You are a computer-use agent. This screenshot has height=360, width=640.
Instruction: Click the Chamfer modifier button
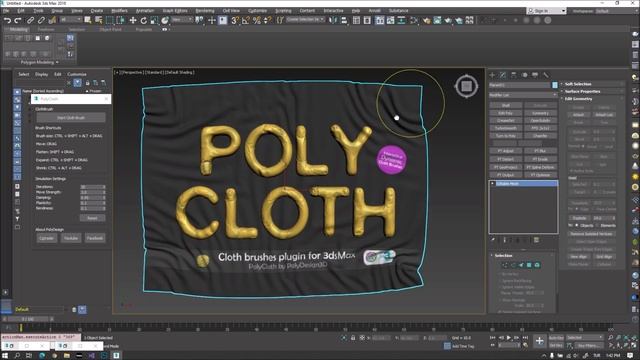540,136
